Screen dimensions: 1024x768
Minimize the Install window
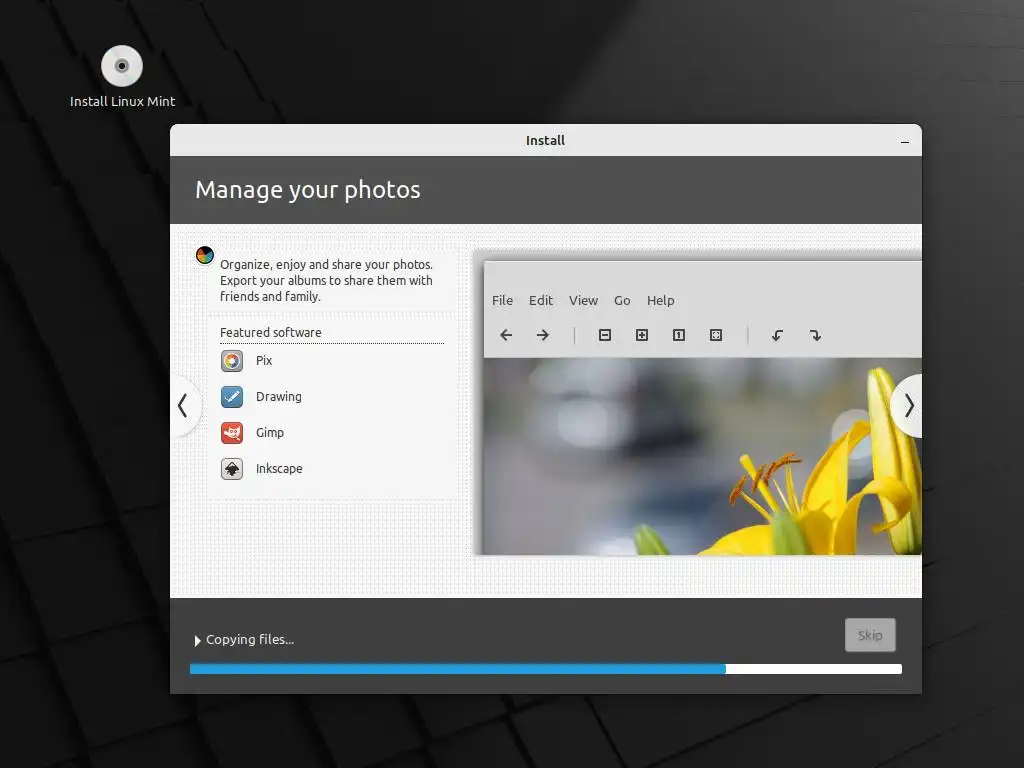(904, 141)
